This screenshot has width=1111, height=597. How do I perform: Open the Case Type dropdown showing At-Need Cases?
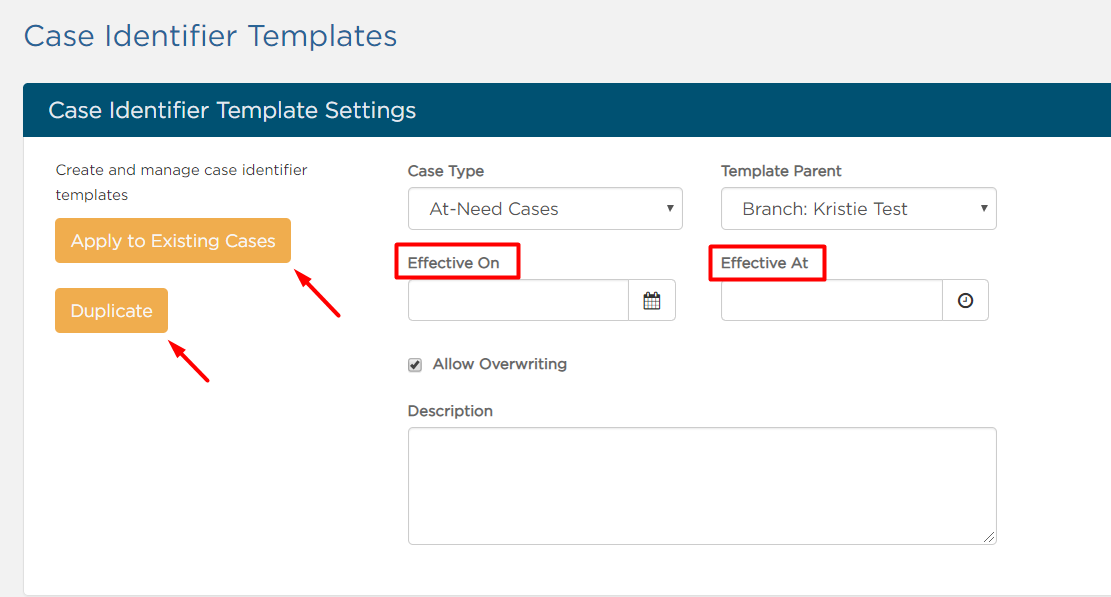545,209
